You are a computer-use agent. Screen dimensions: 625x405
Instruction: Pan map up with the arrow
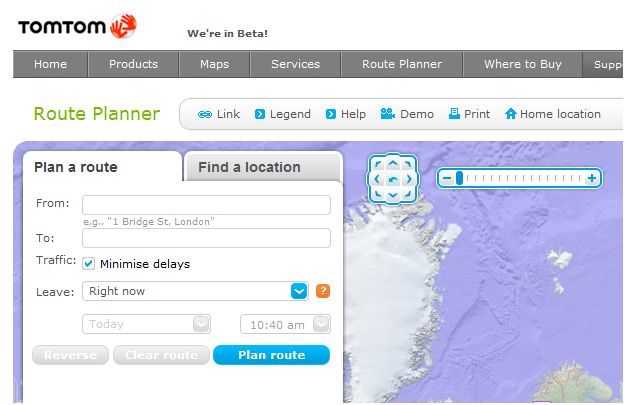coord(393,163)
